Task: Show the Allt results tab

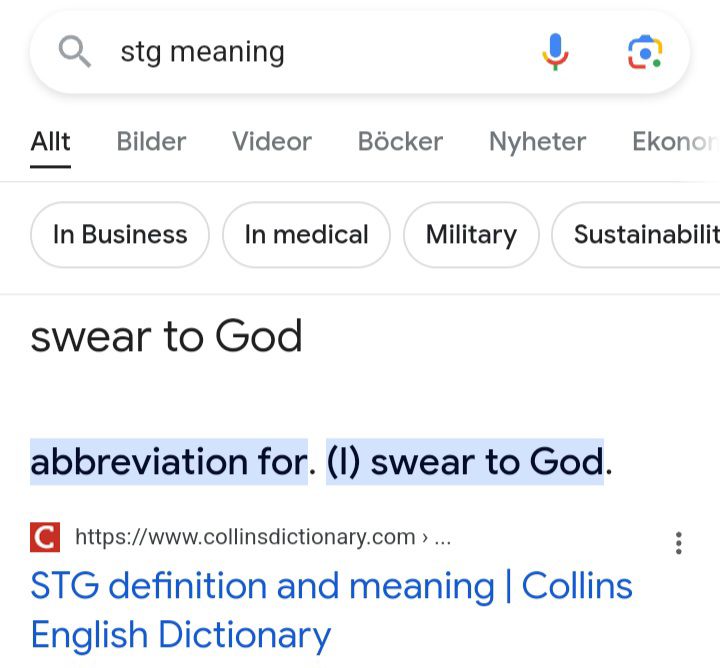Action: [x=50, y=142]
